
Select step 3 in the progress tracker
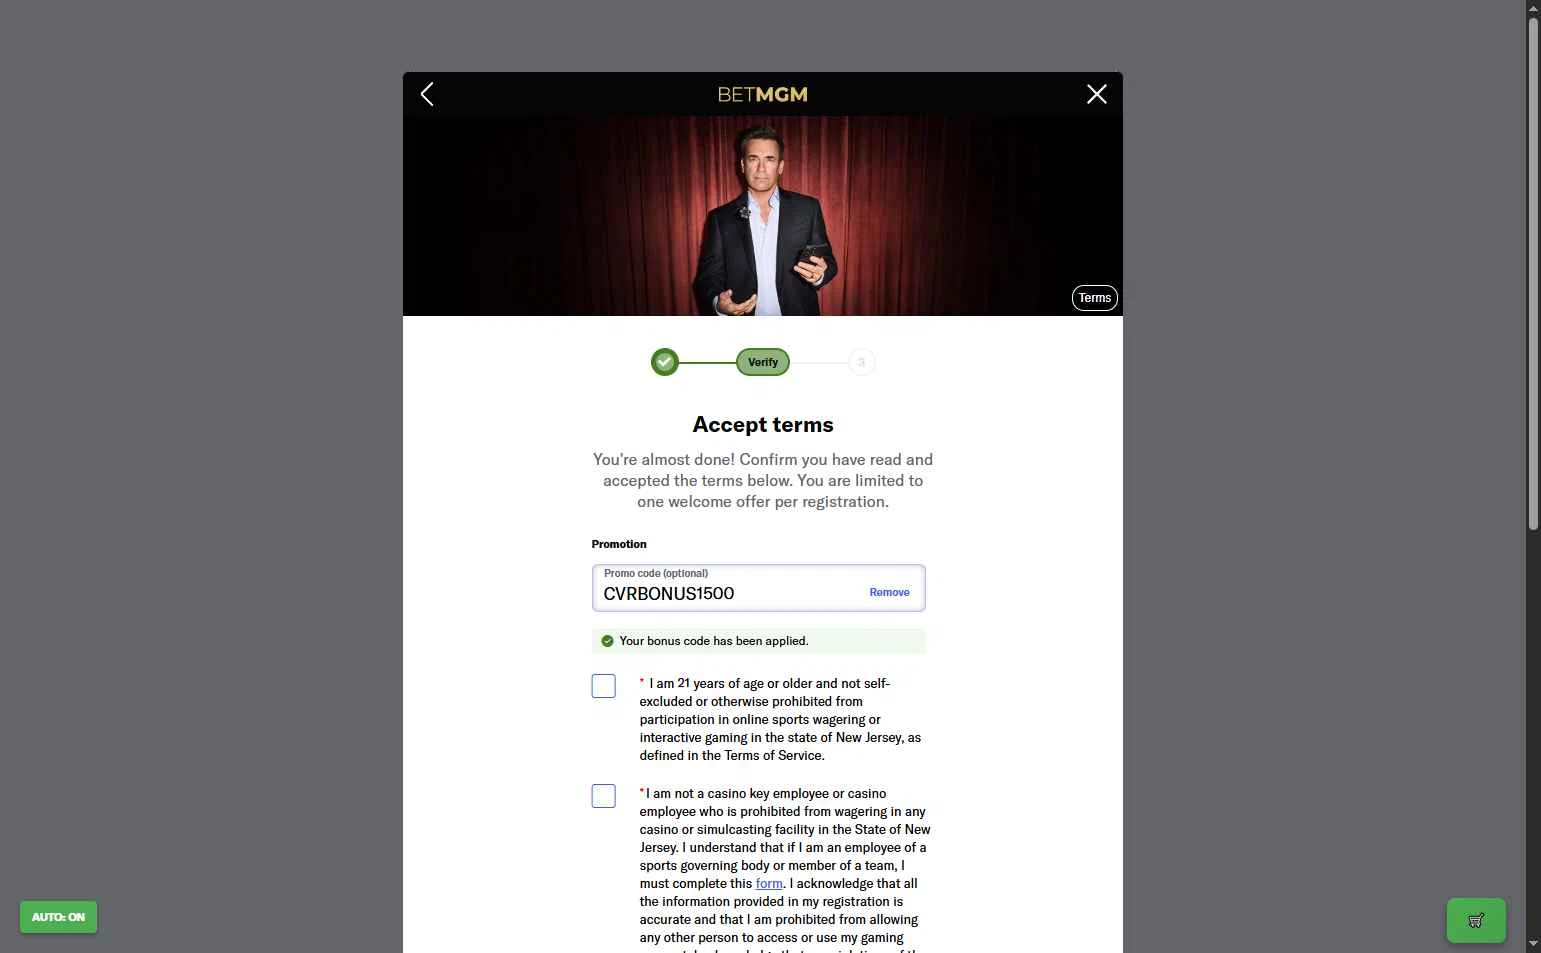861,362
